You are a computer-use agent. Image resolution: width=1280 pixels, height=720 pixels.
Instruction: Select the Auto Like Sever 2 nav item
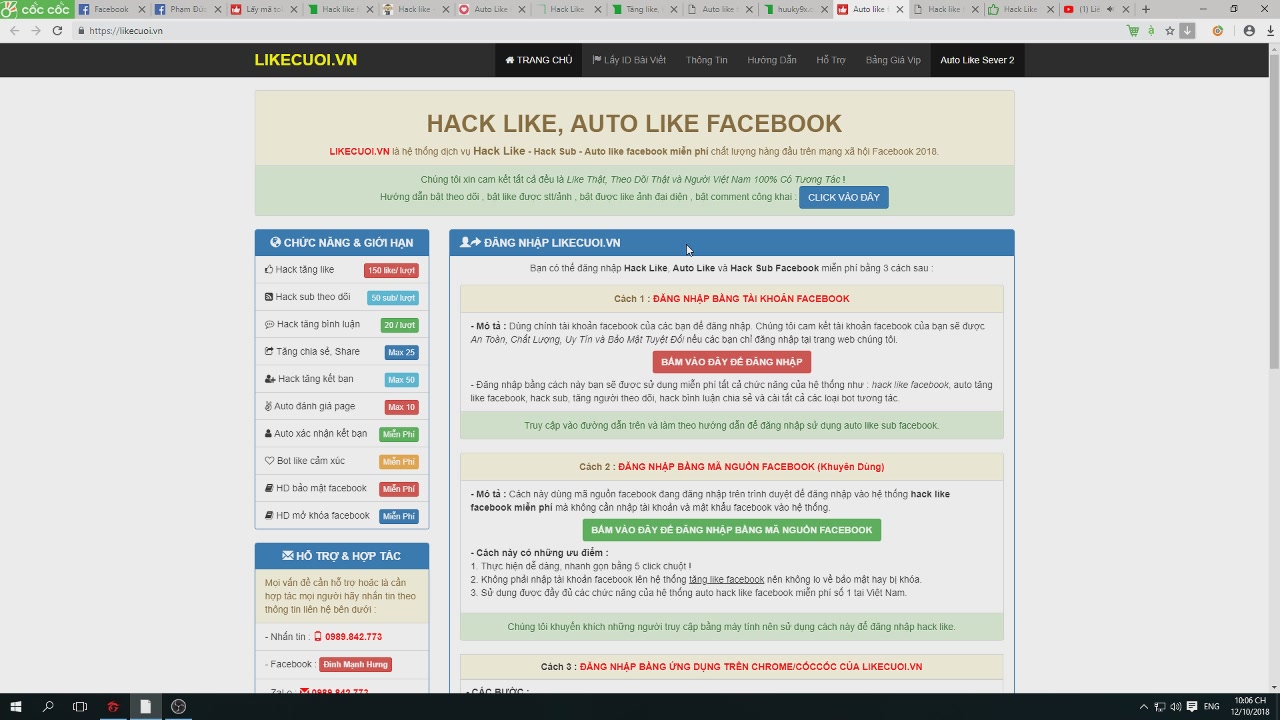[x=976, y=60]
